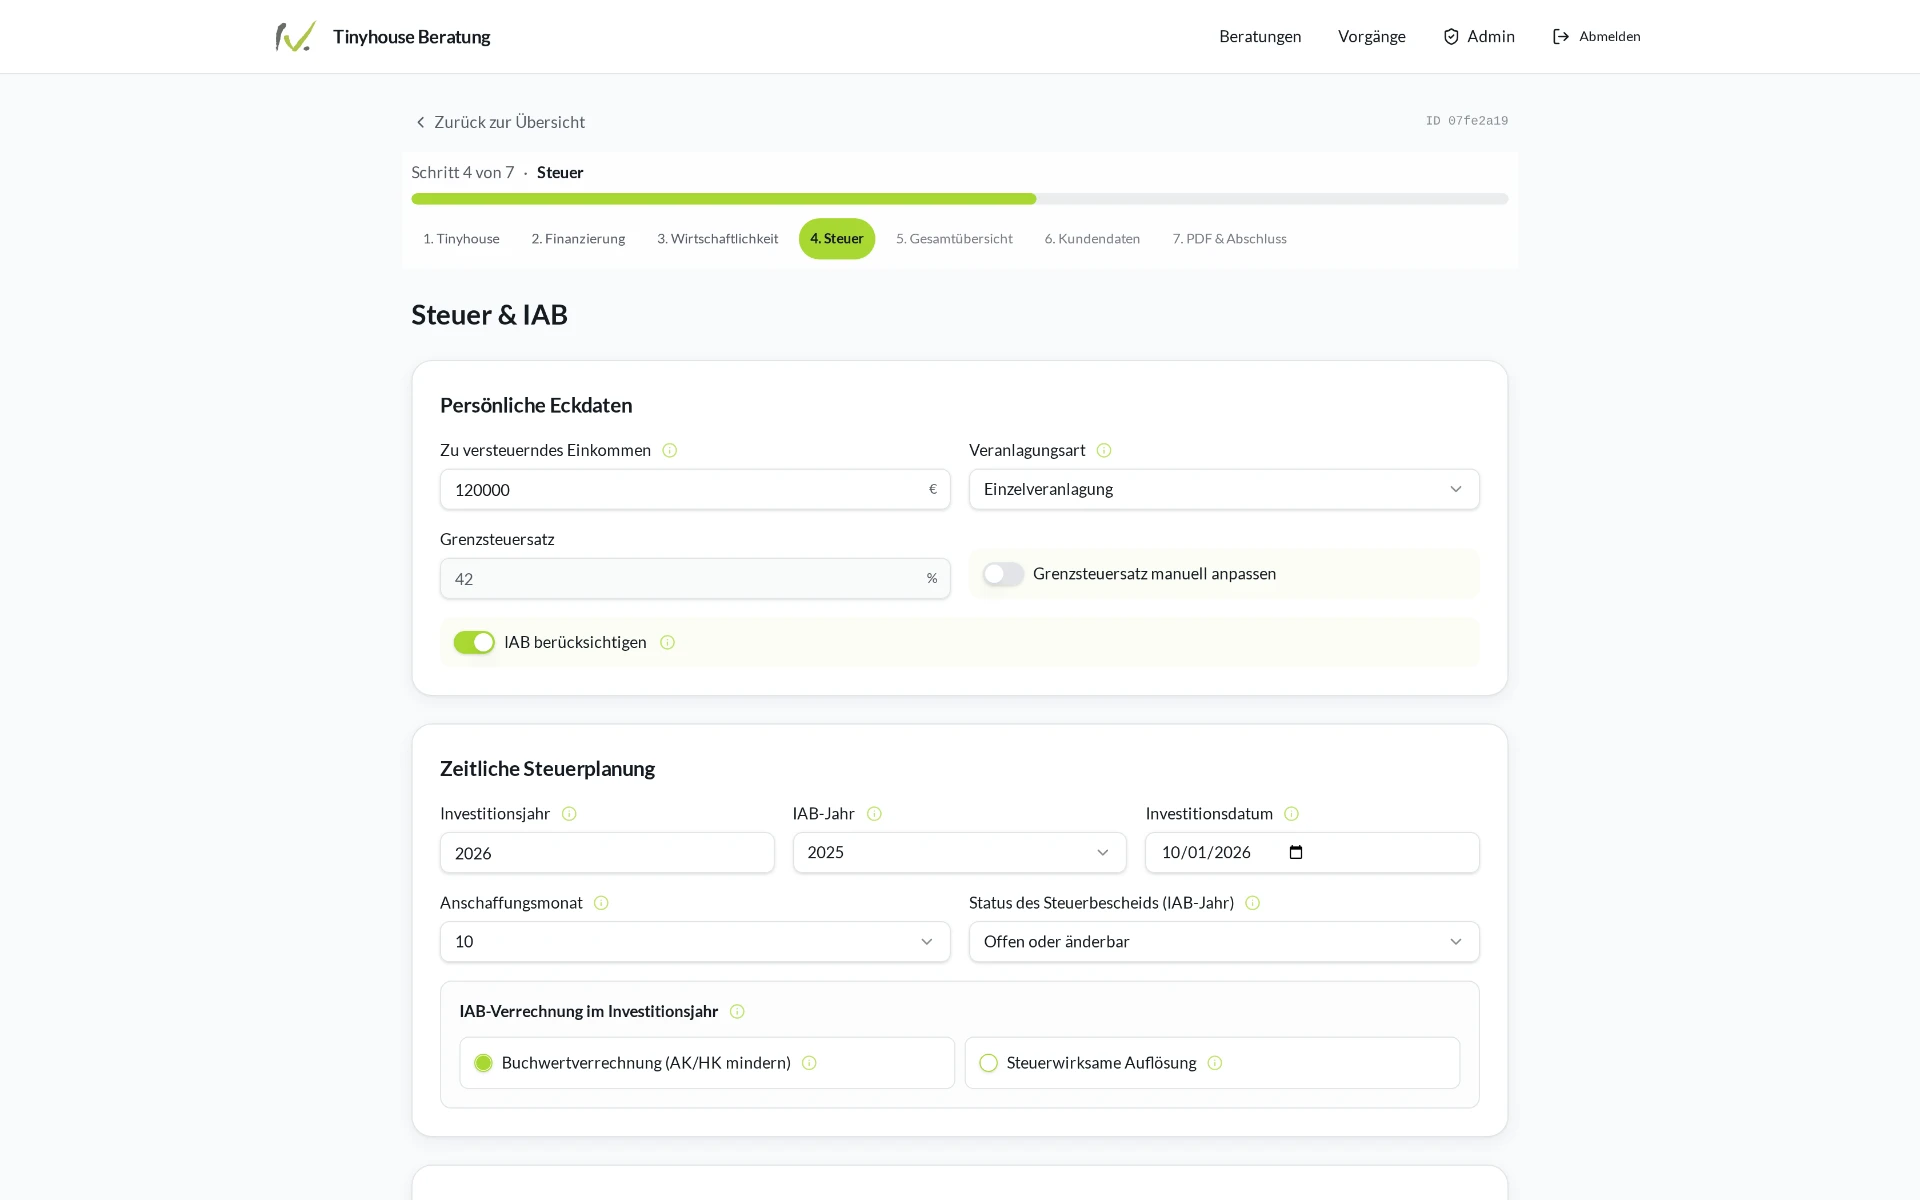Screen dimensions: 1920x1200
Task: Open info icon next to Buchwertverrechnung option
Action: (x=809, y=1062)
